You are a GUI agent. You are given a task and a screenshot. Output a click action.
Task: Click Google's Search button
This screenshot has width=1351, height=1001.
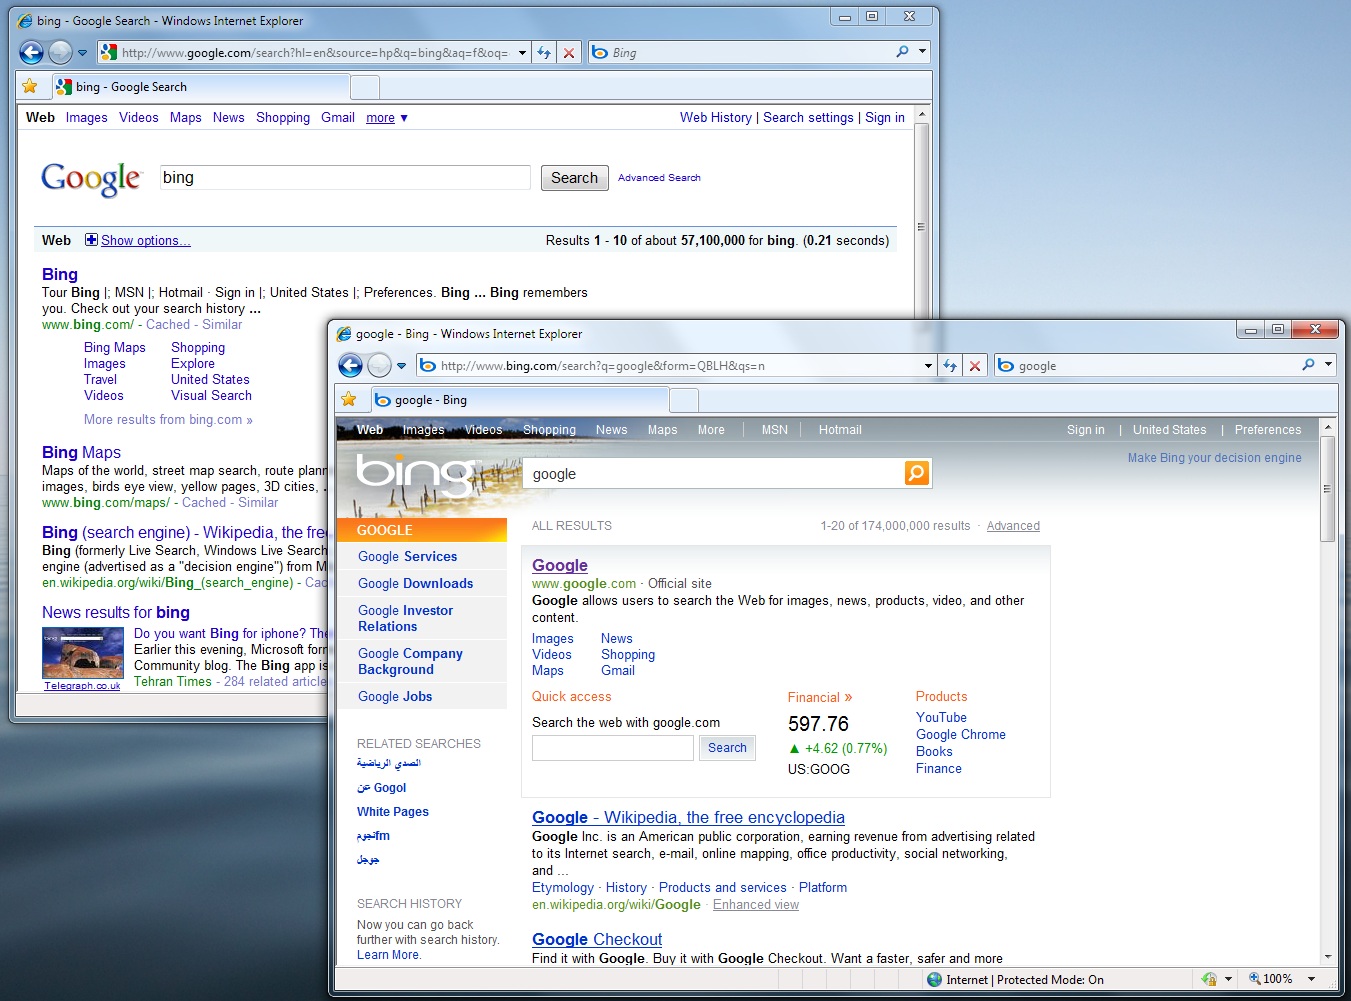tap(574, 178)
